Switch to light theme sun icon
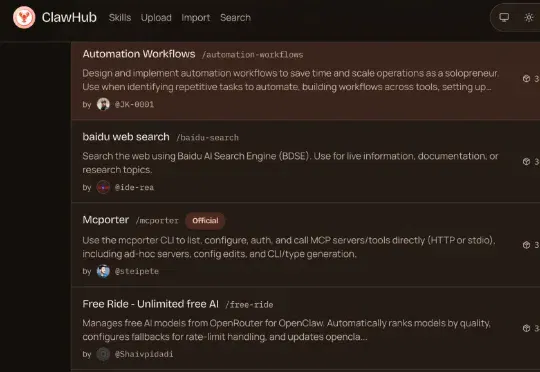This screenshot has height=372, width=540. pos(529,17)
